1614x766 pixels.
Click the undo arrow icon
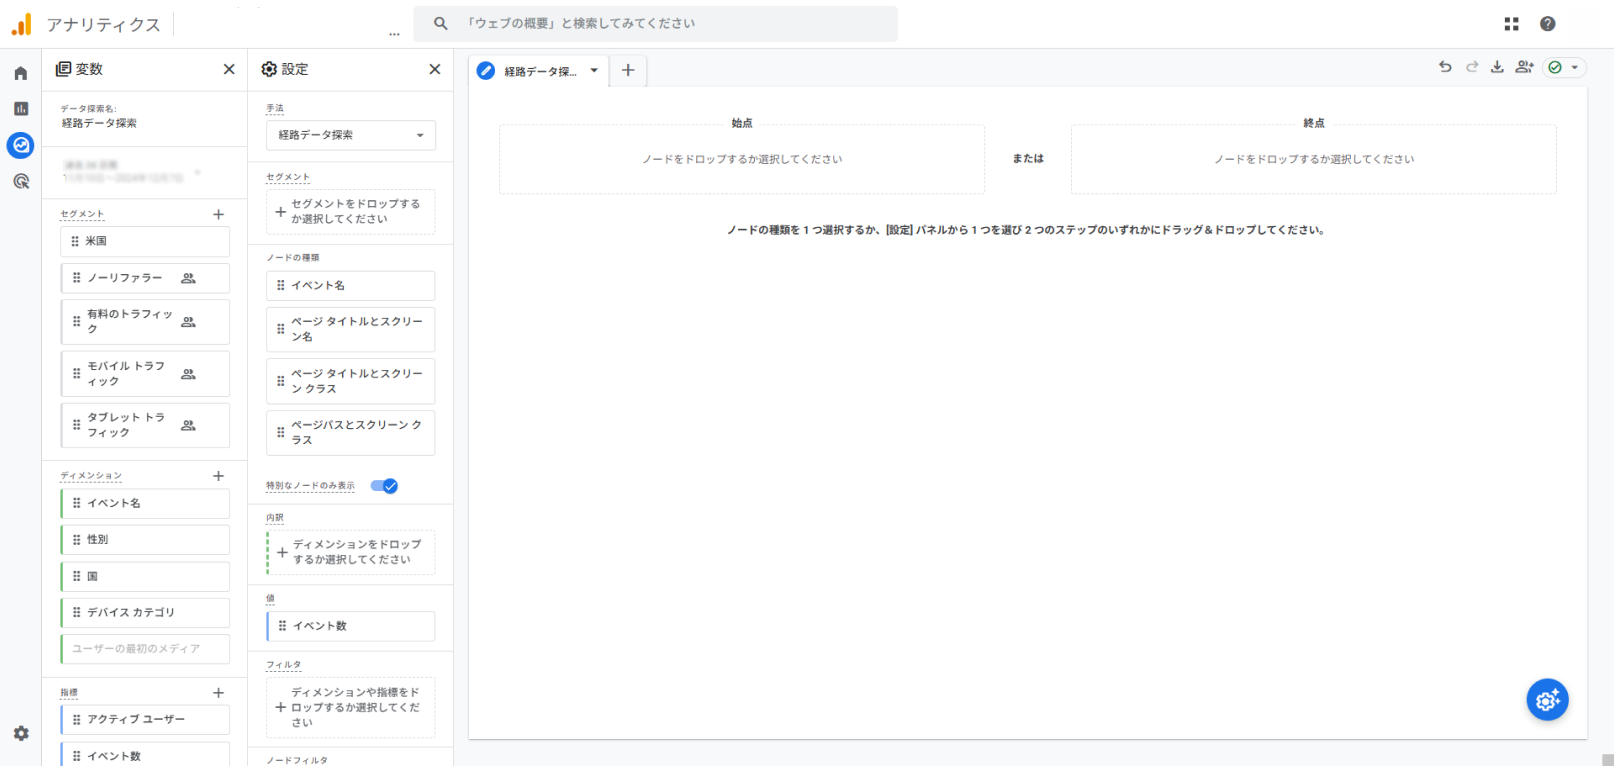click(x=1445, y=67)
